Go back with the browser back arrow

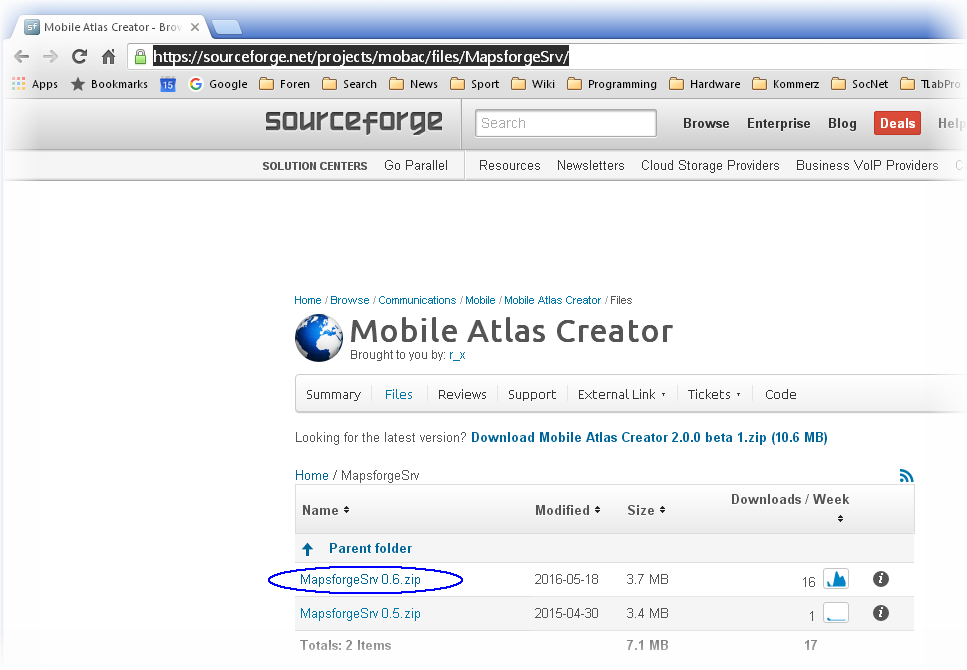click(22, 57)
